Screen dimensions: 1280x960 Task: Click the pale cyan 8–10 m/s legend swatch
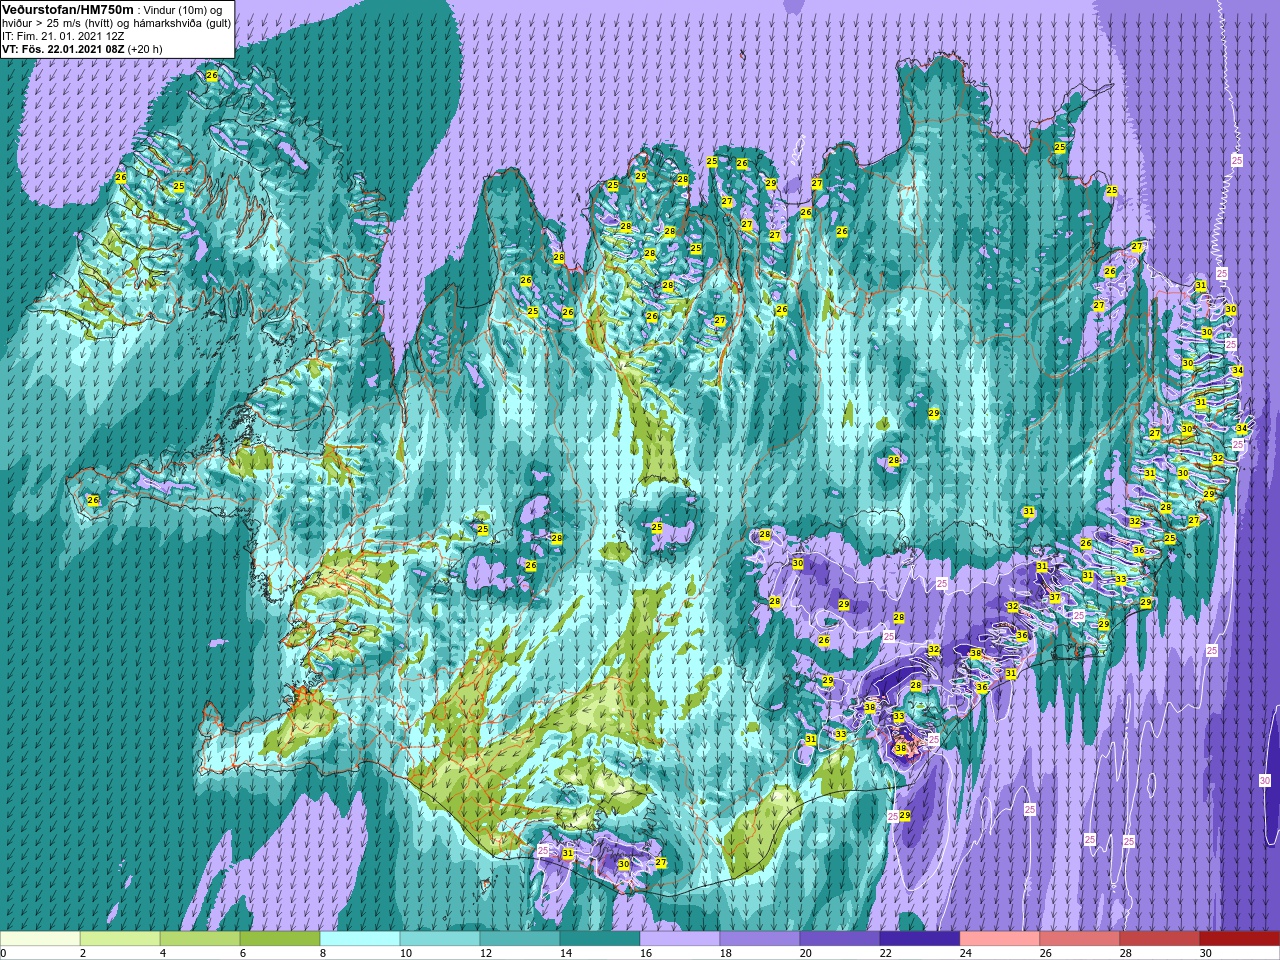coord(360,939)
